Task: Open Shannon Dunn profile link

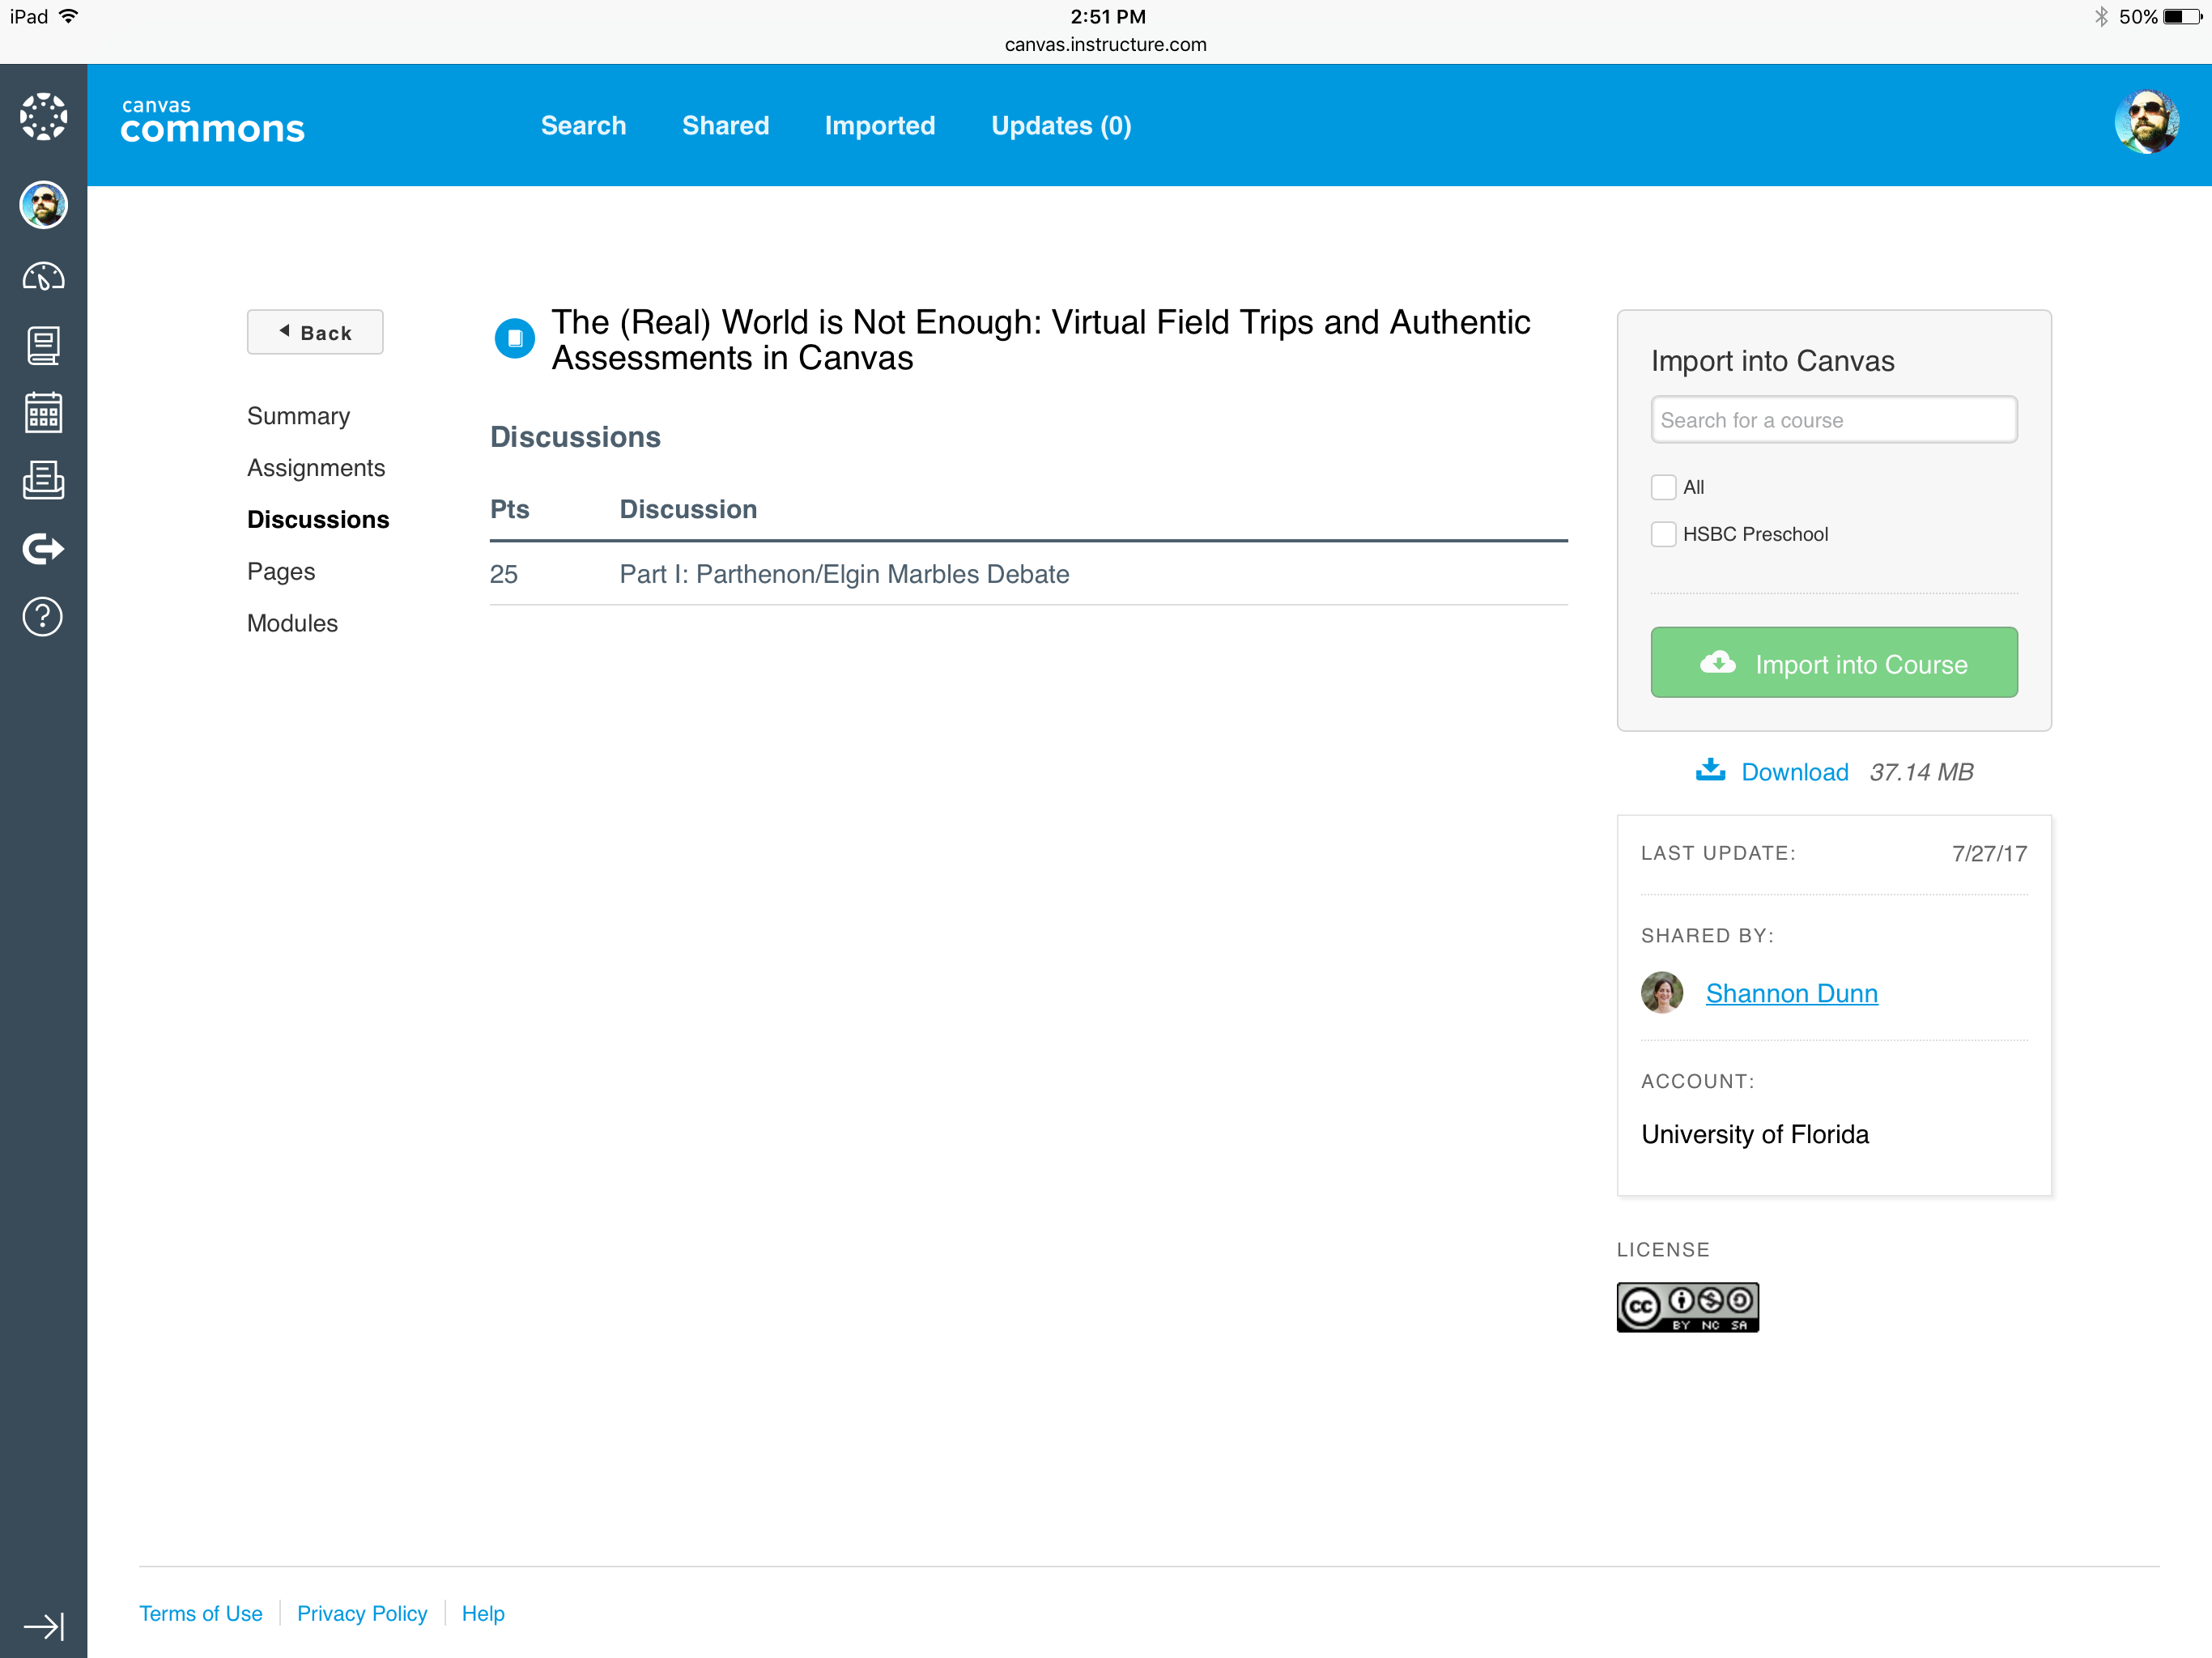Action: click(x=1791, y=993)
